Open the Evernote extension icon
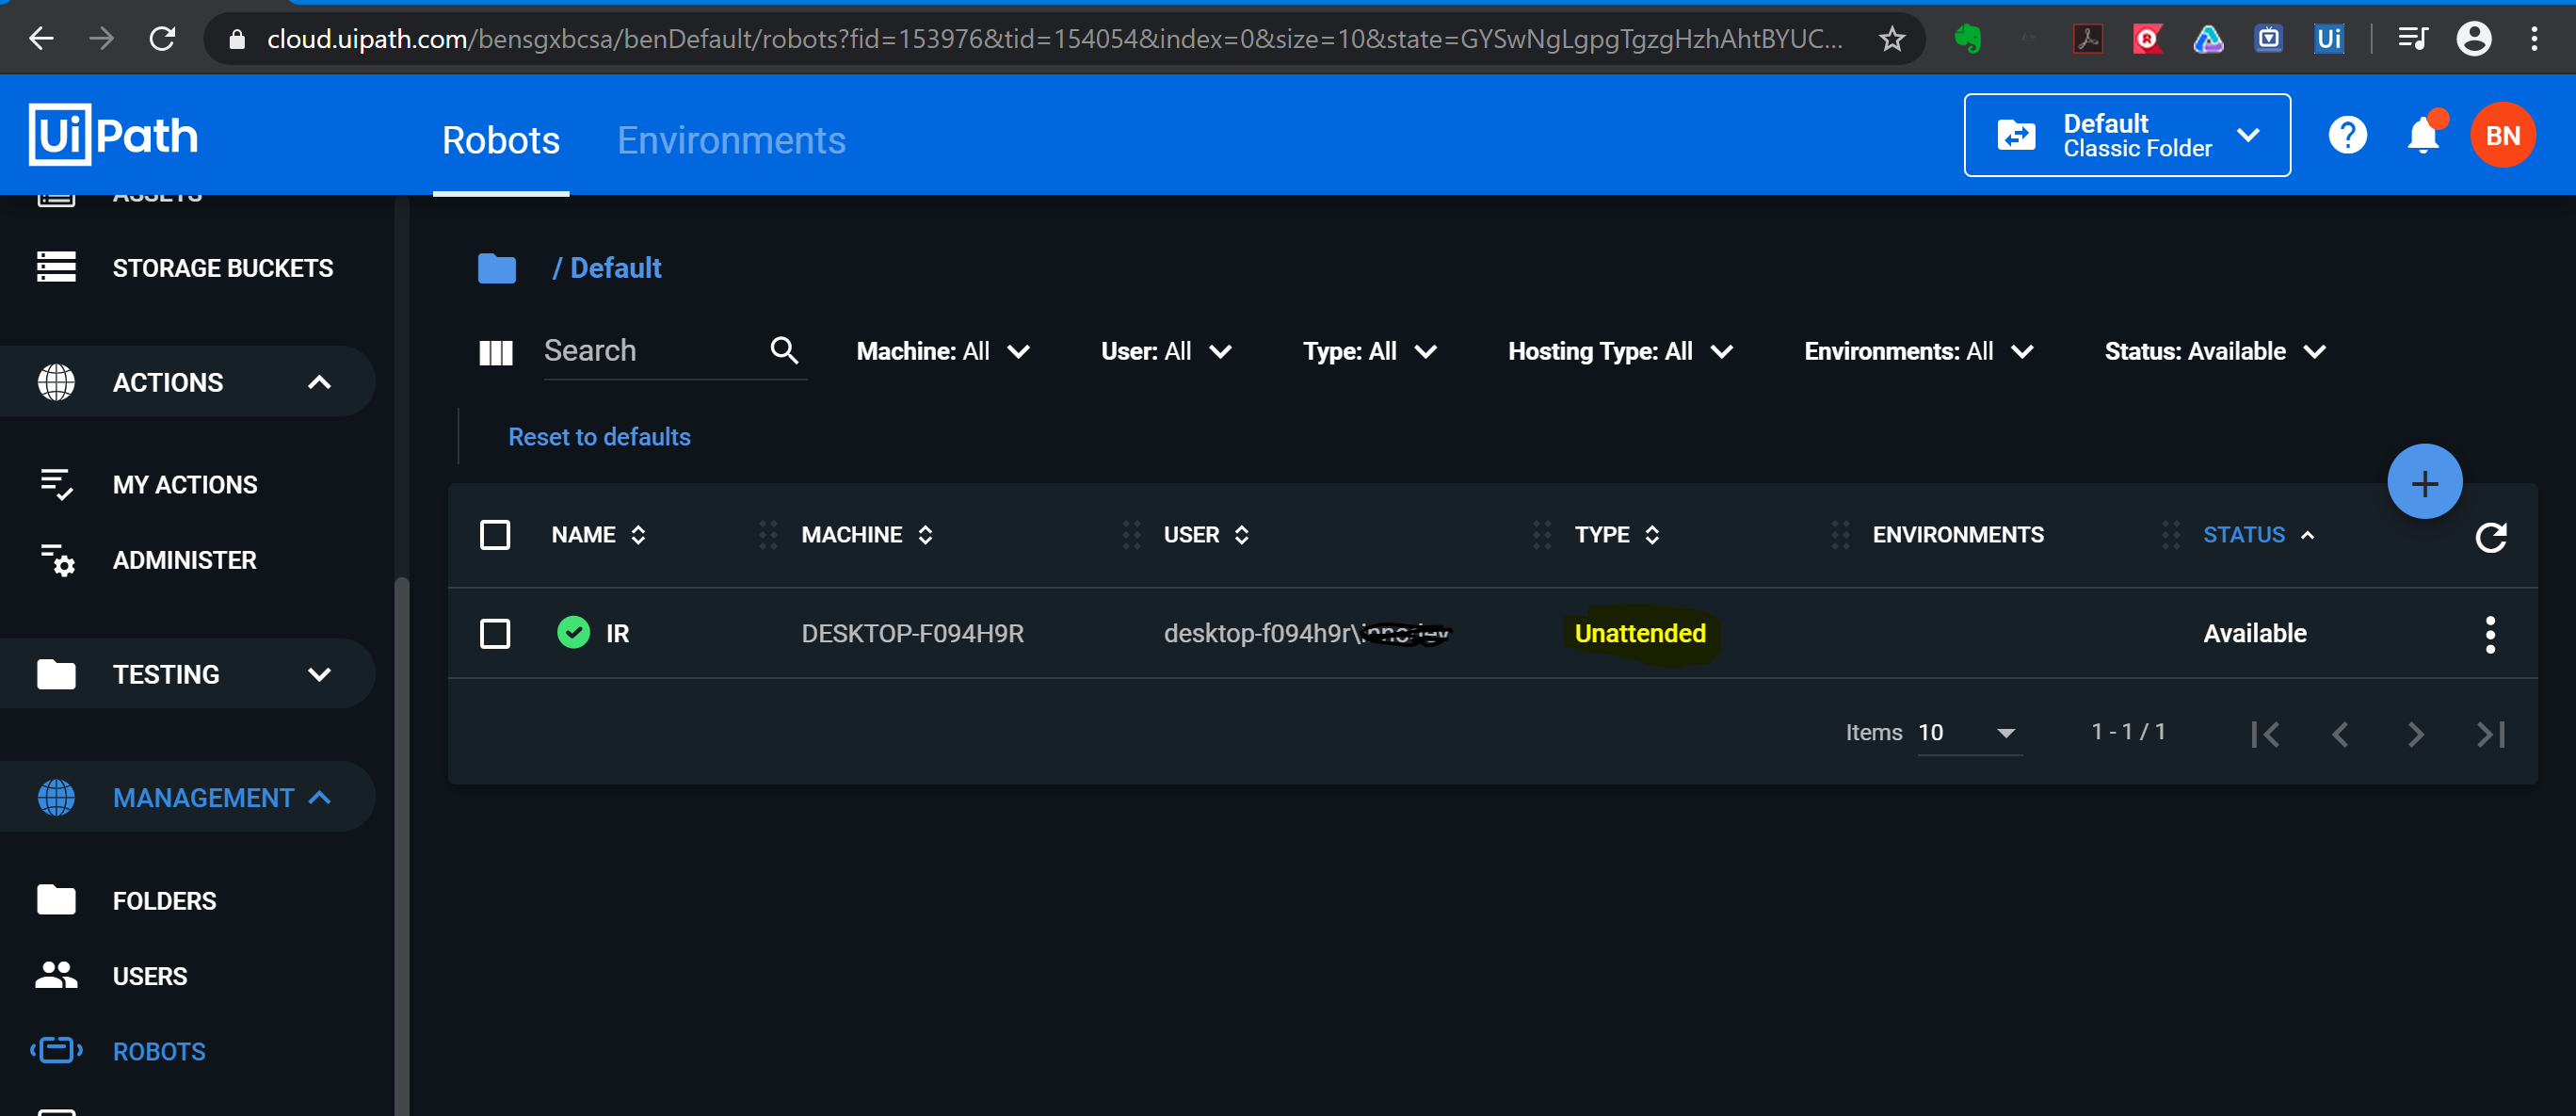This screenshot has width=2576, height=1116. [1967, 39]
